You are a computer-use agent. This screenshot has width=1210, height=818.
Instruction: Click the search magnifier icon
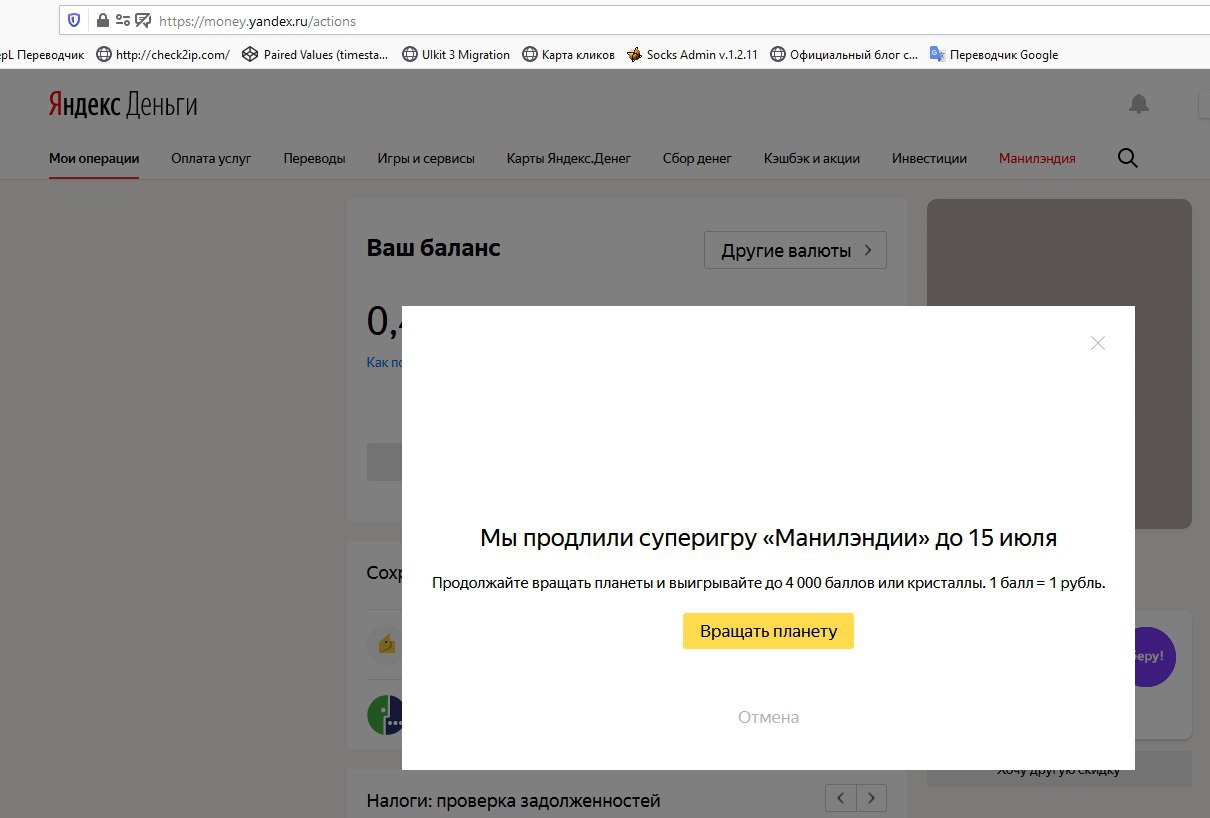[x=1128, y=158]
